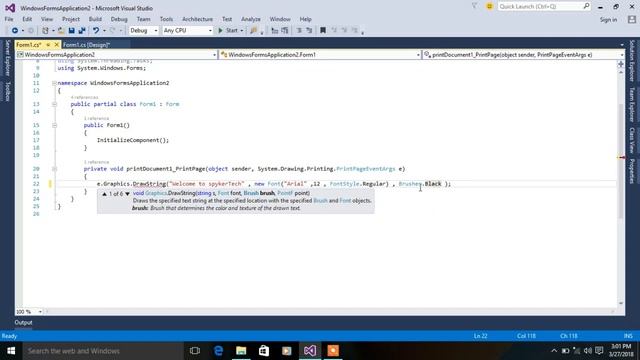This screenshot has height=360, width=640.
Task: Open the Store app from the taskbar
Action: coord(264,351)
